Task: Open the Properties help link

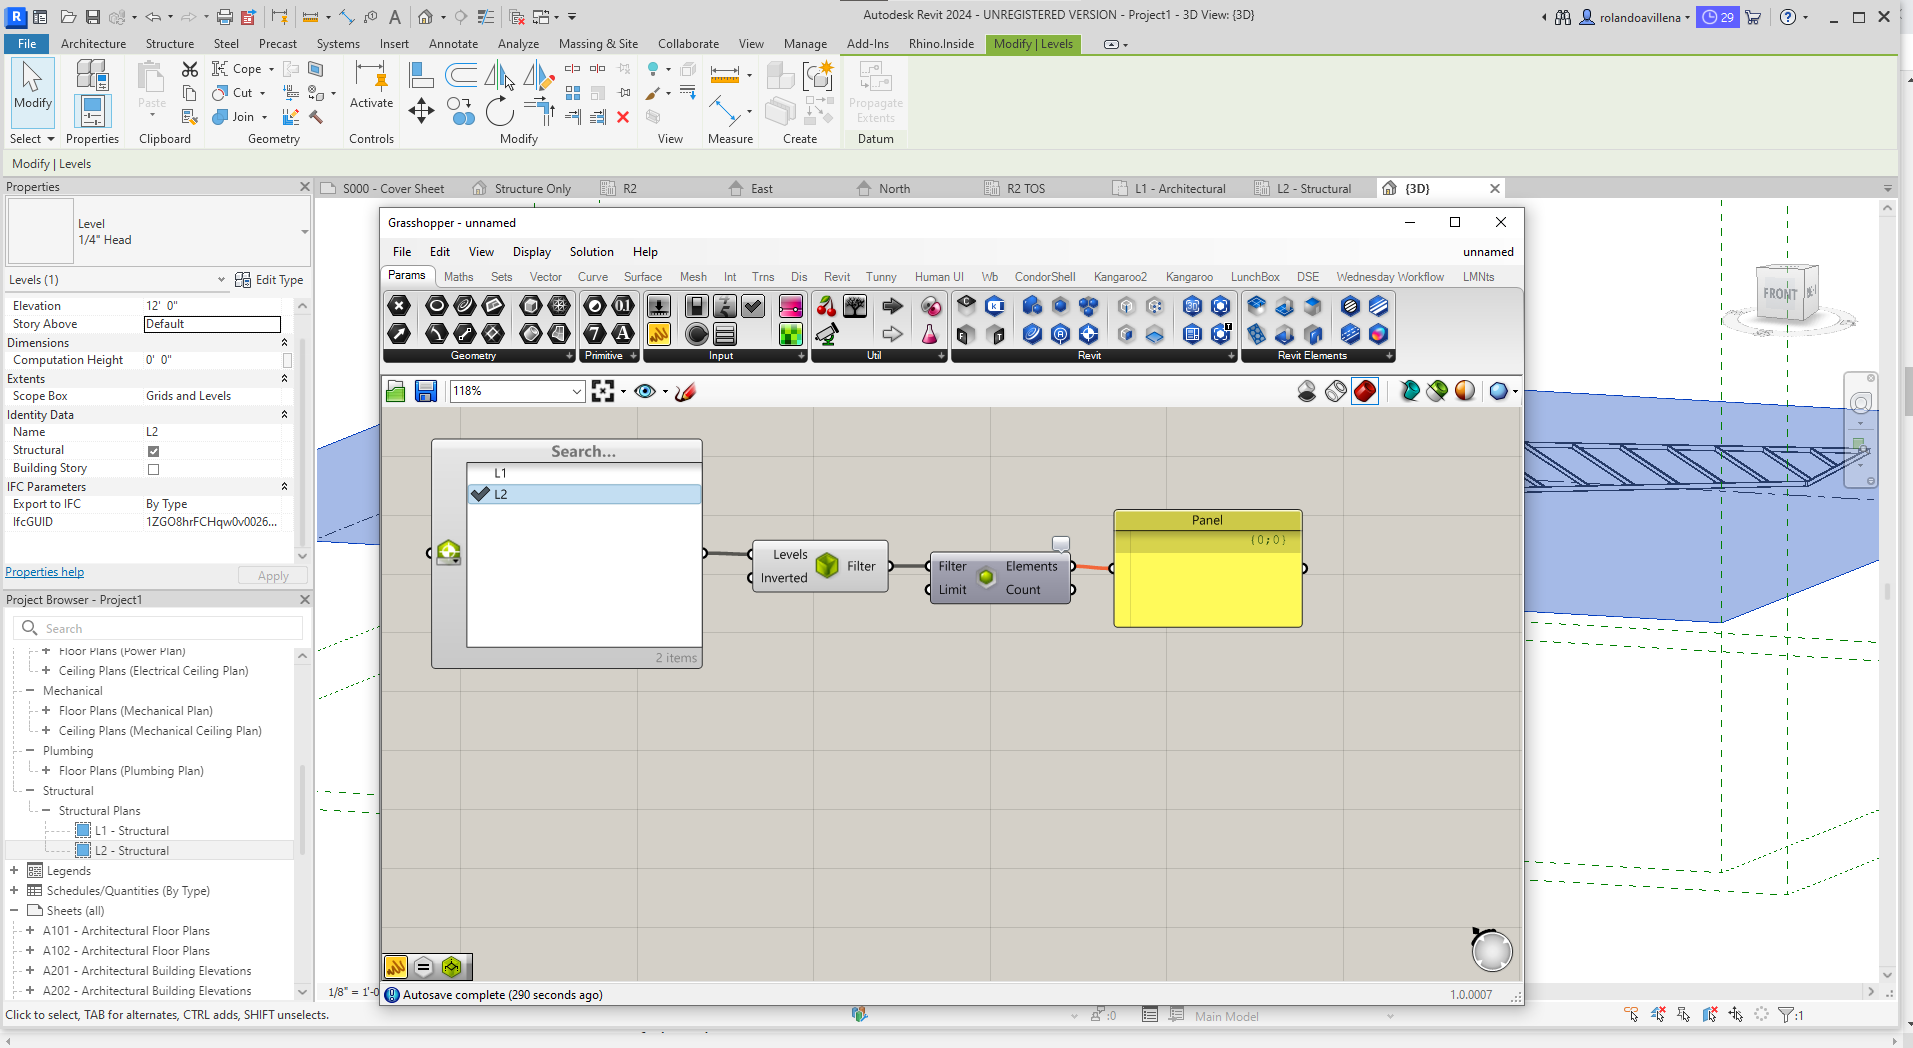Action: 45,572
